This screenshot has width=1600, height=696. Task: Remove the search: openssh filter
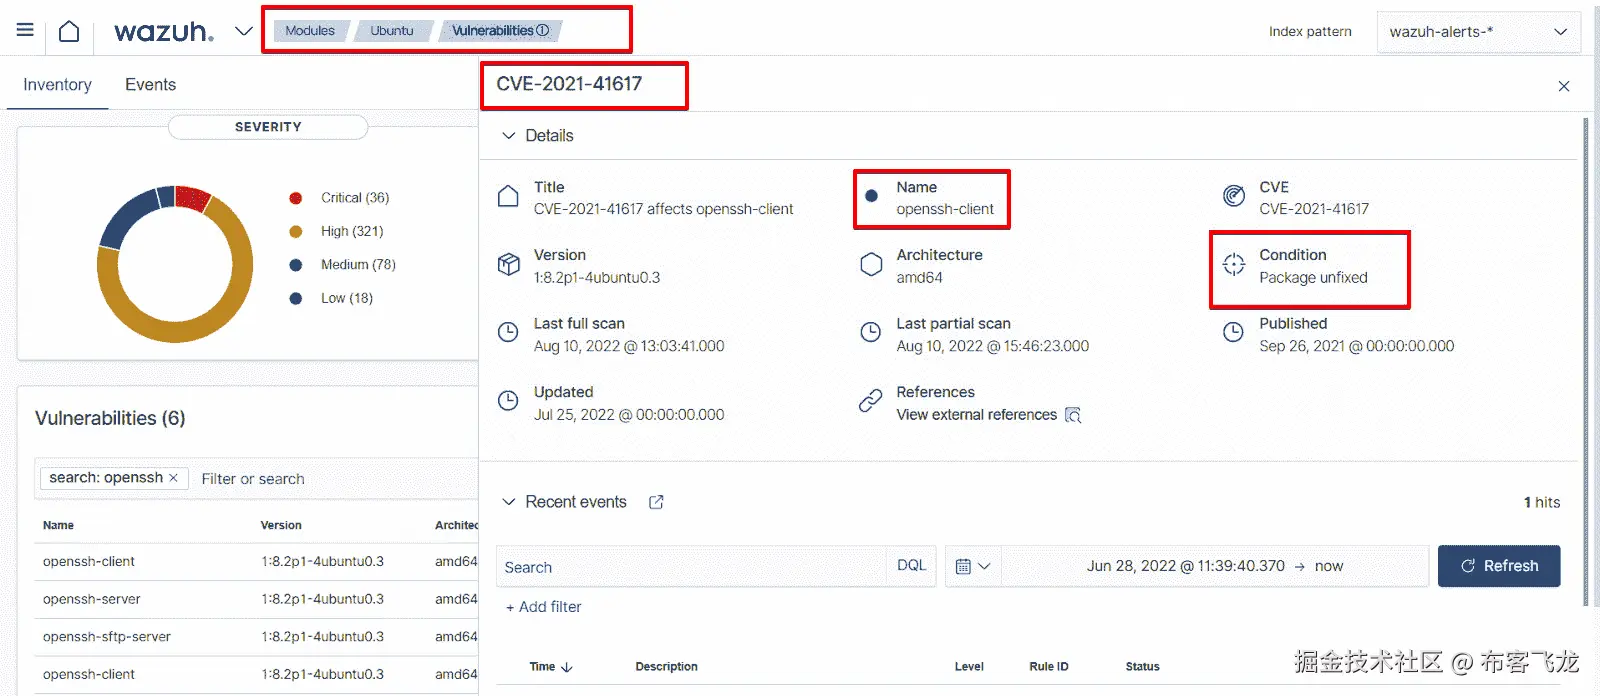(x=173, y=478)
